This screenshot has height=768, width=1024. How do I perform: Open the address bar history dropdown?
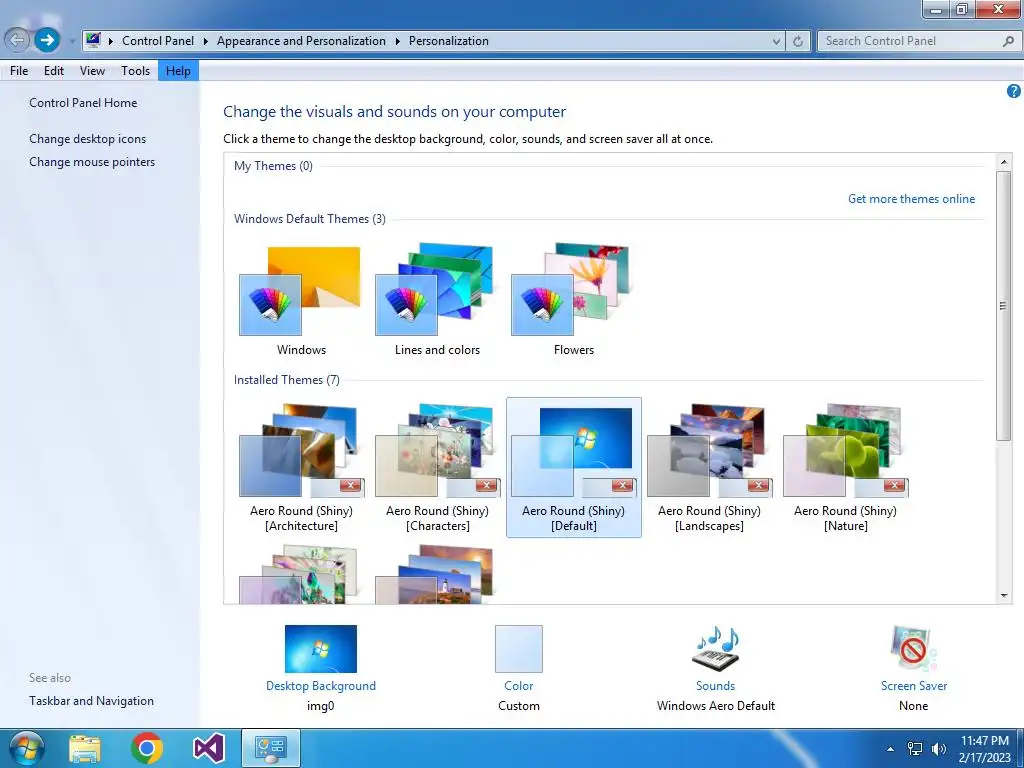(776, 41)
